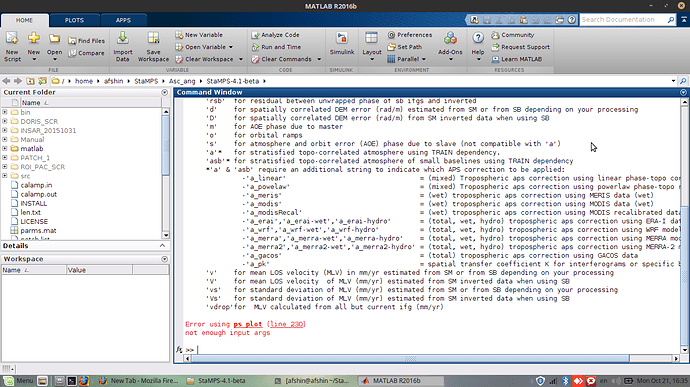Screen dimensions: 690x387
Task: Switch to afshin terminal taskbar window
Action: coord(312,381)
